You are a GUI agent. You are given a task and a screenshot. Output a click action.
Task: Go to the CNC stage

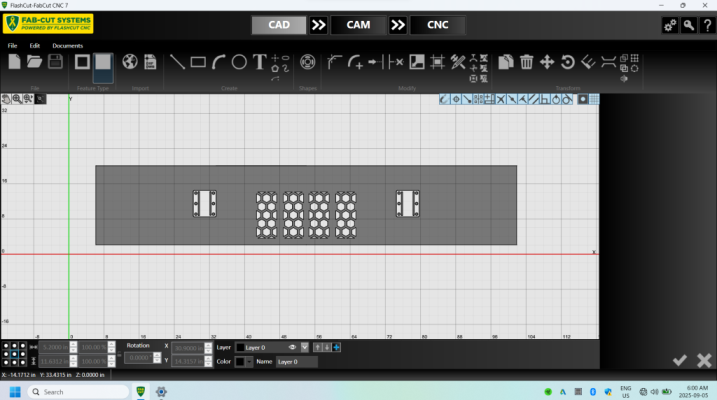point(438,25)
